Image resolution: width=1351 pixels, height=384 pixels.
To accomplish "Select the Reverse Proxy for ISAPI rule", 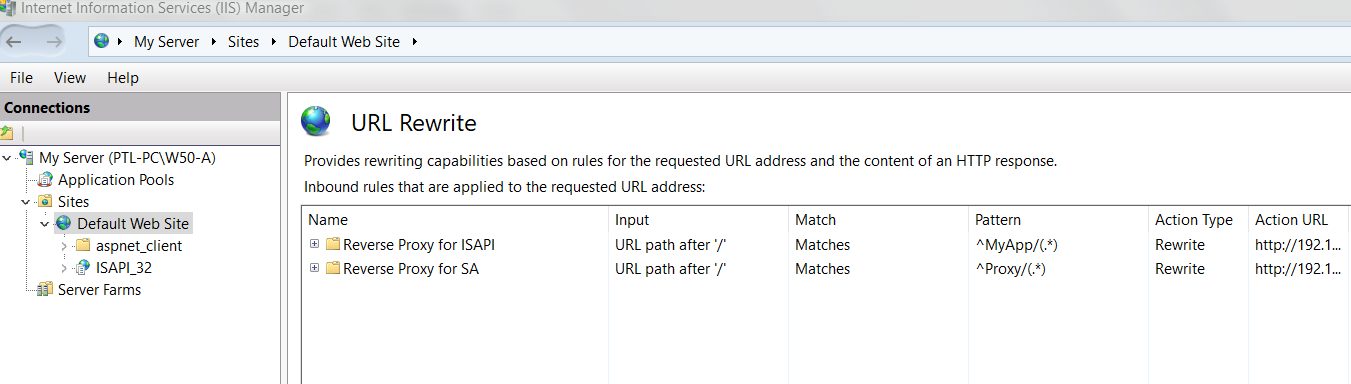I will 418,245.
